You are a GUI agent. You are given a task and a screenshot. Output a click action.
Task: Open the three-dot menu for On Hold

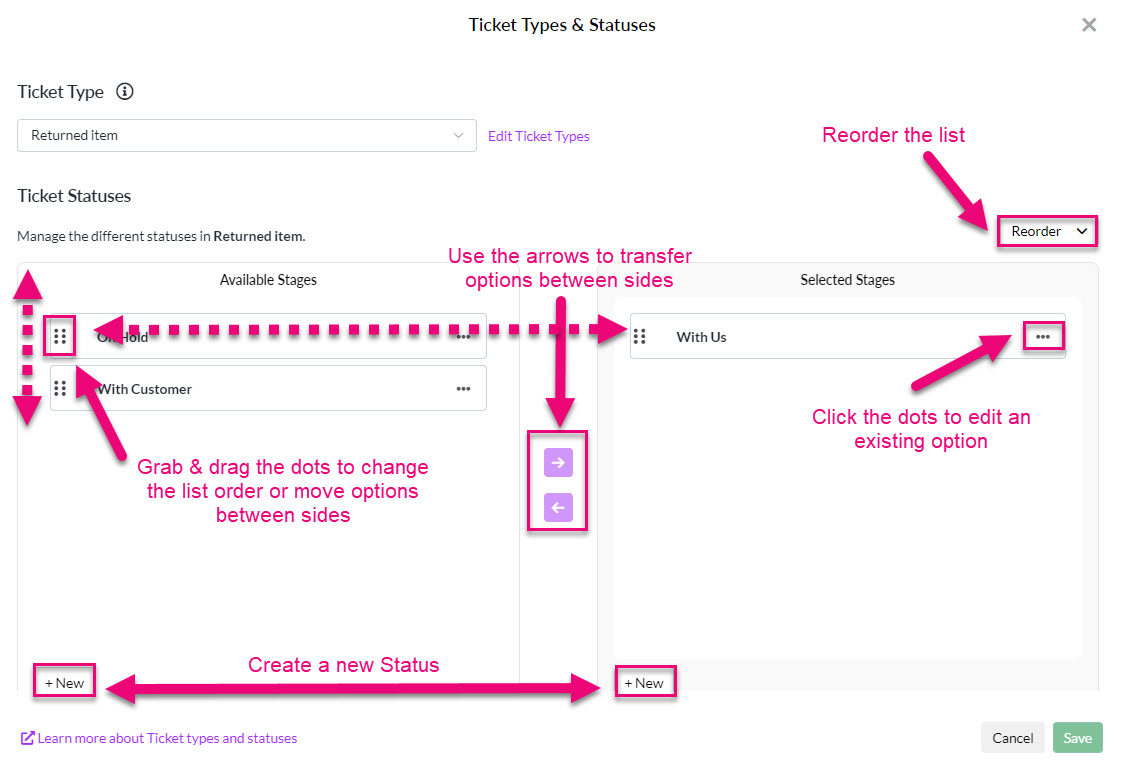tap(464, 336)
